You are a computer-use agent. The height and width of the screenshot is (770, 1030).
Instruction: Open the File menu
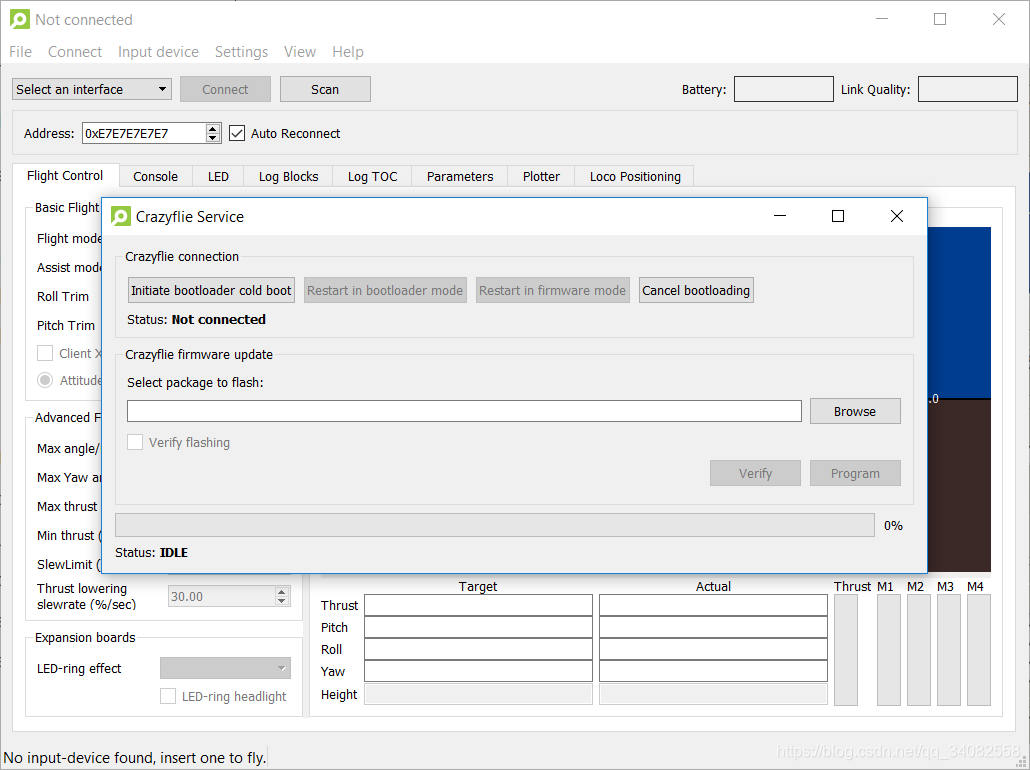(x=20, y=52)
